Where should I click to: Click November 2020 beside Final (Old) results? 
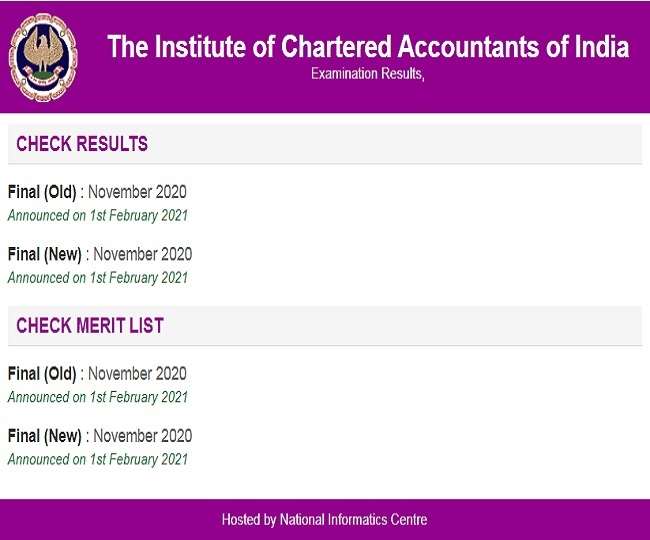click(137, 192)
